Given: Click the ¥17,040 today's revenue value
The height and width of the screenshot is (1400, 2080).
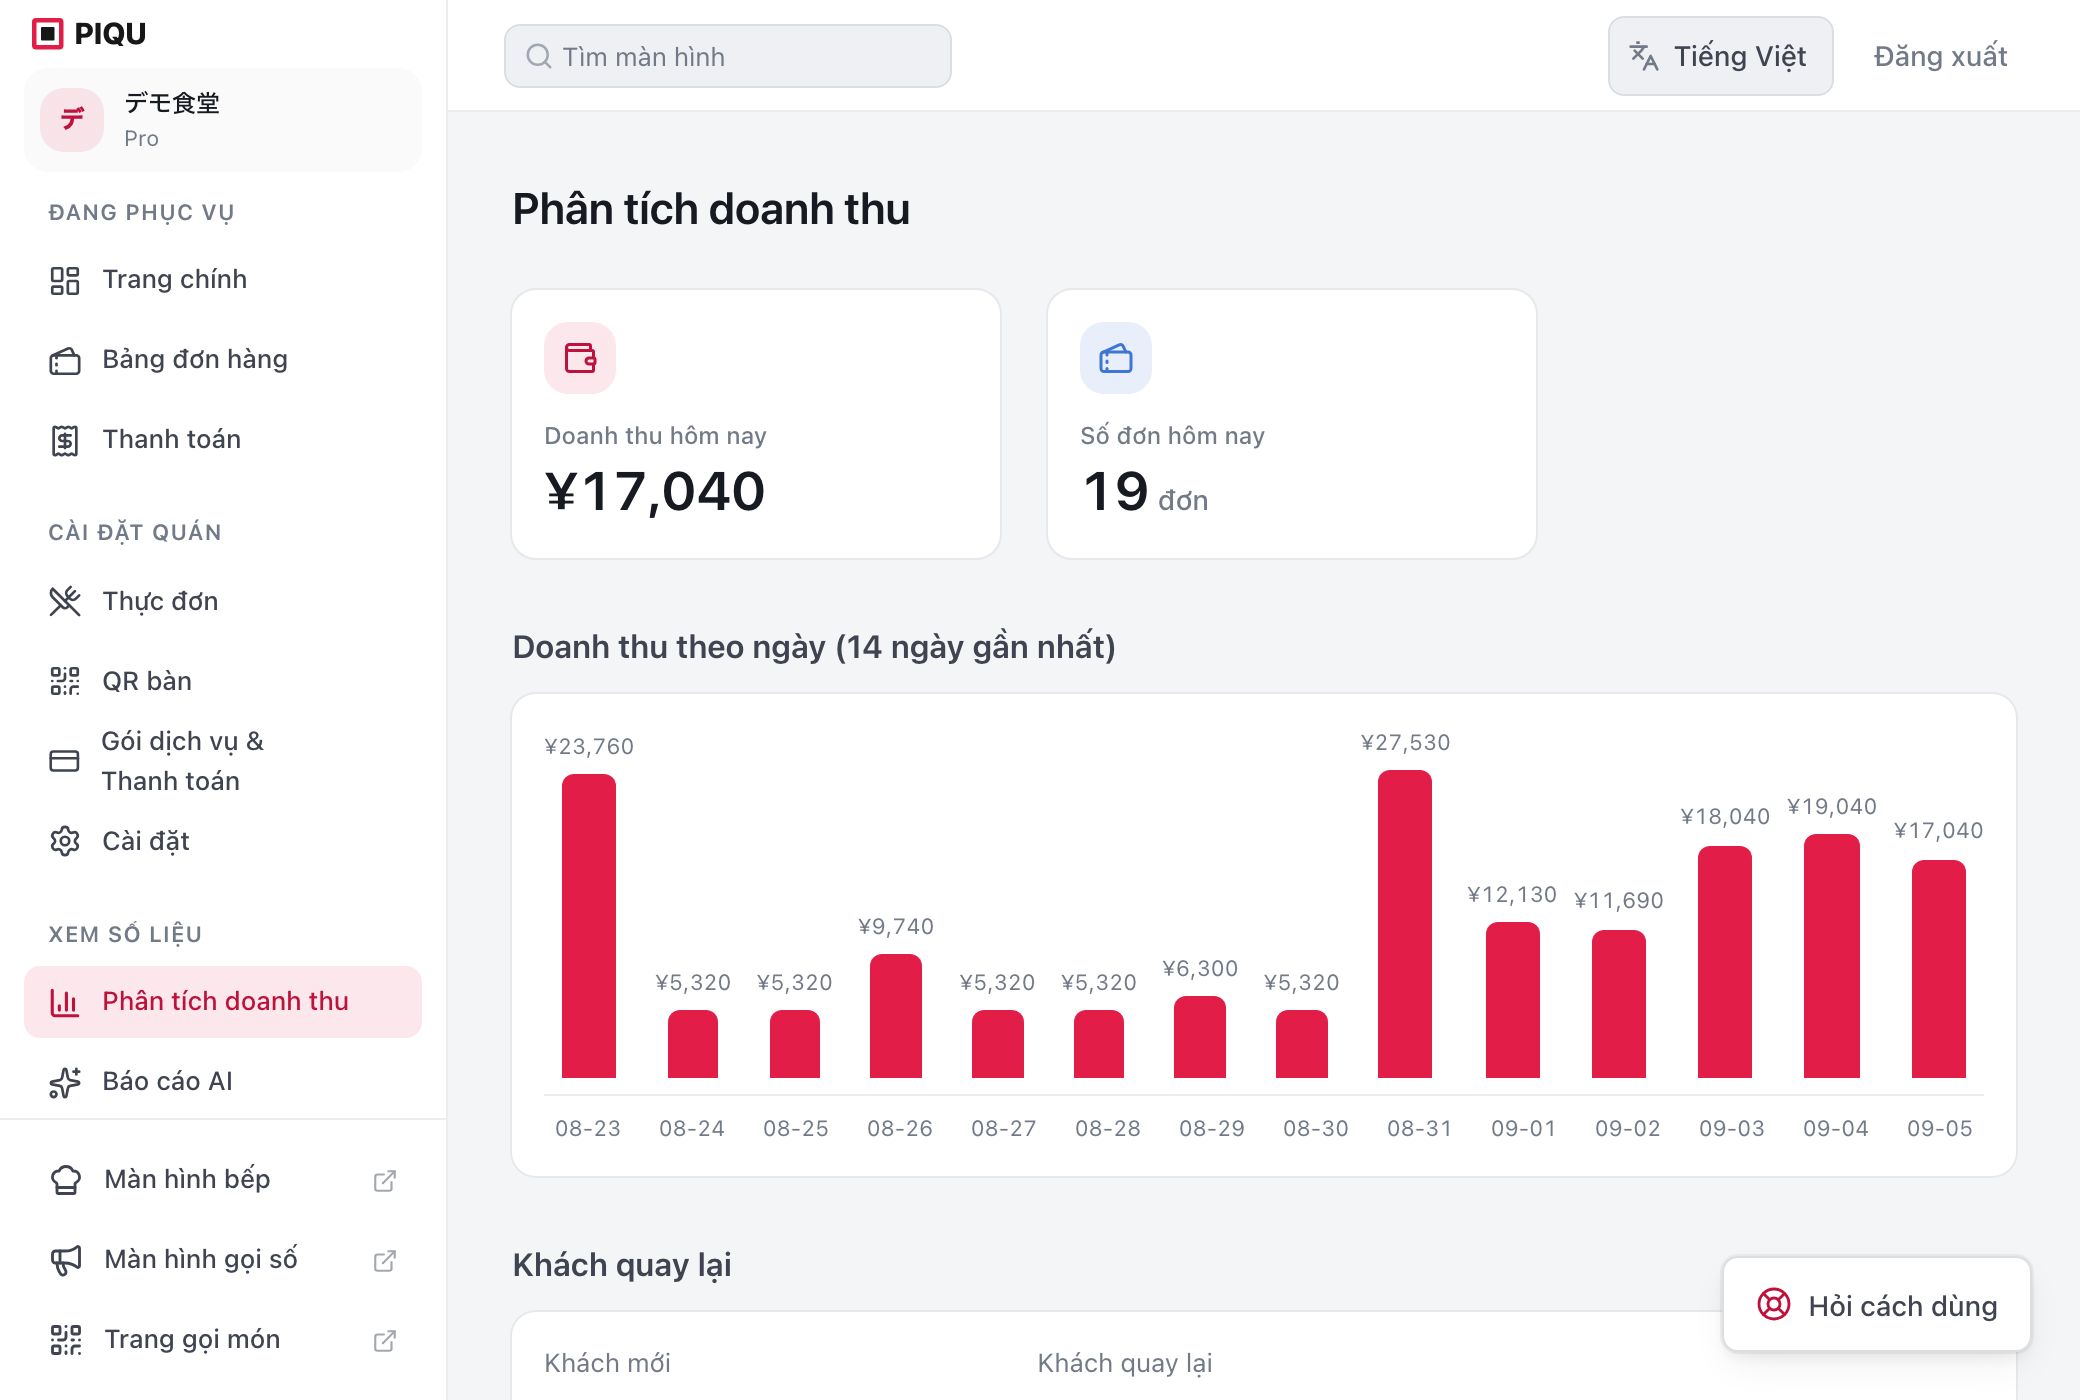Looking at the screenshot, I should 655,491.
